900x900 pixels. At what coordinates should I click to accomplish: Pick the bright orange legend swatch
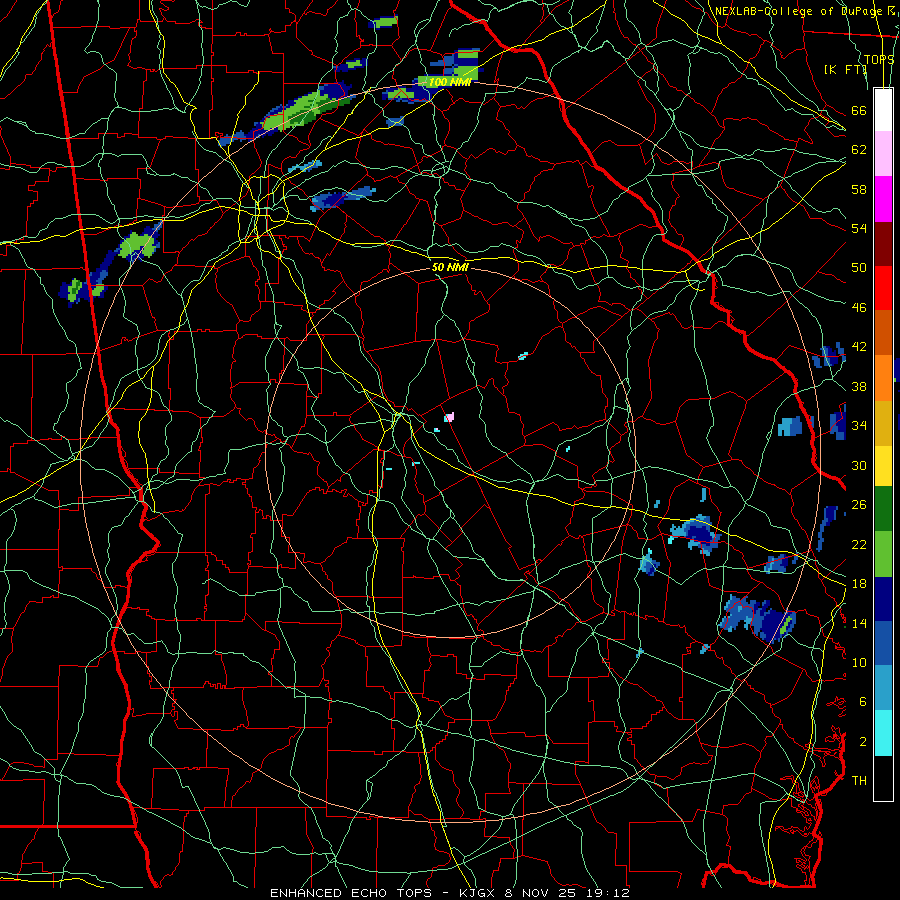click(883, 377)
